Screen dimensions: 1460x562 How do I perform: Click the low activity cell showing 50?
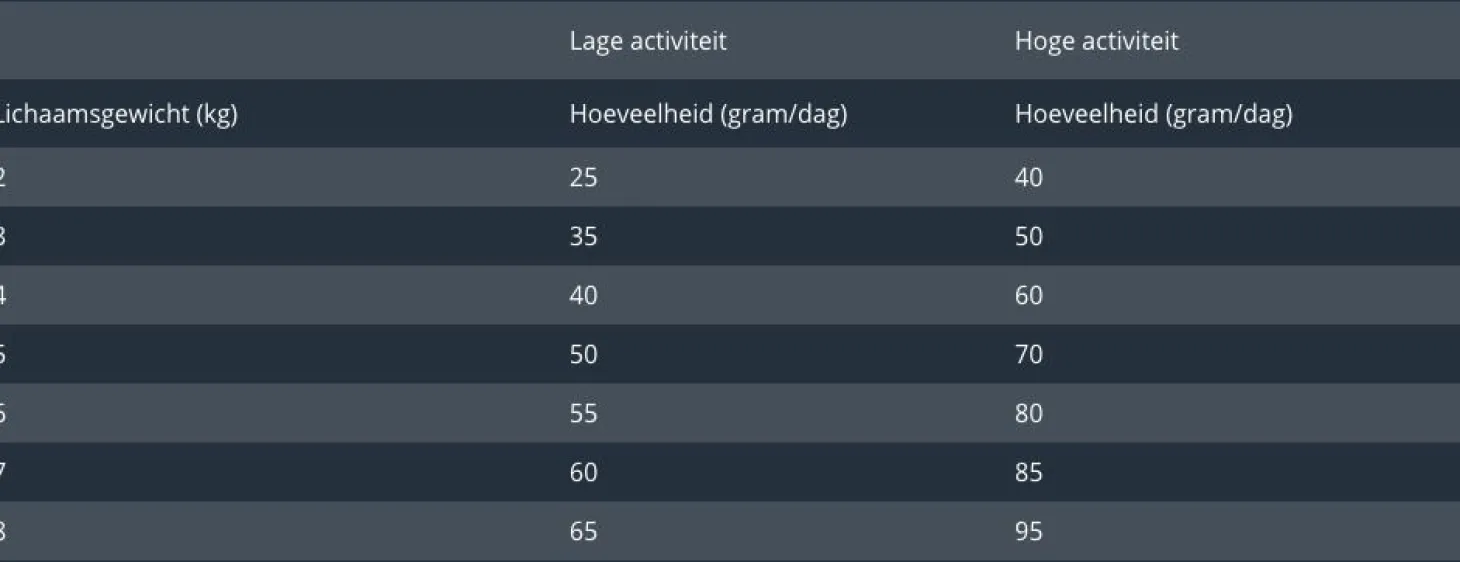click(x=583, y=354)
